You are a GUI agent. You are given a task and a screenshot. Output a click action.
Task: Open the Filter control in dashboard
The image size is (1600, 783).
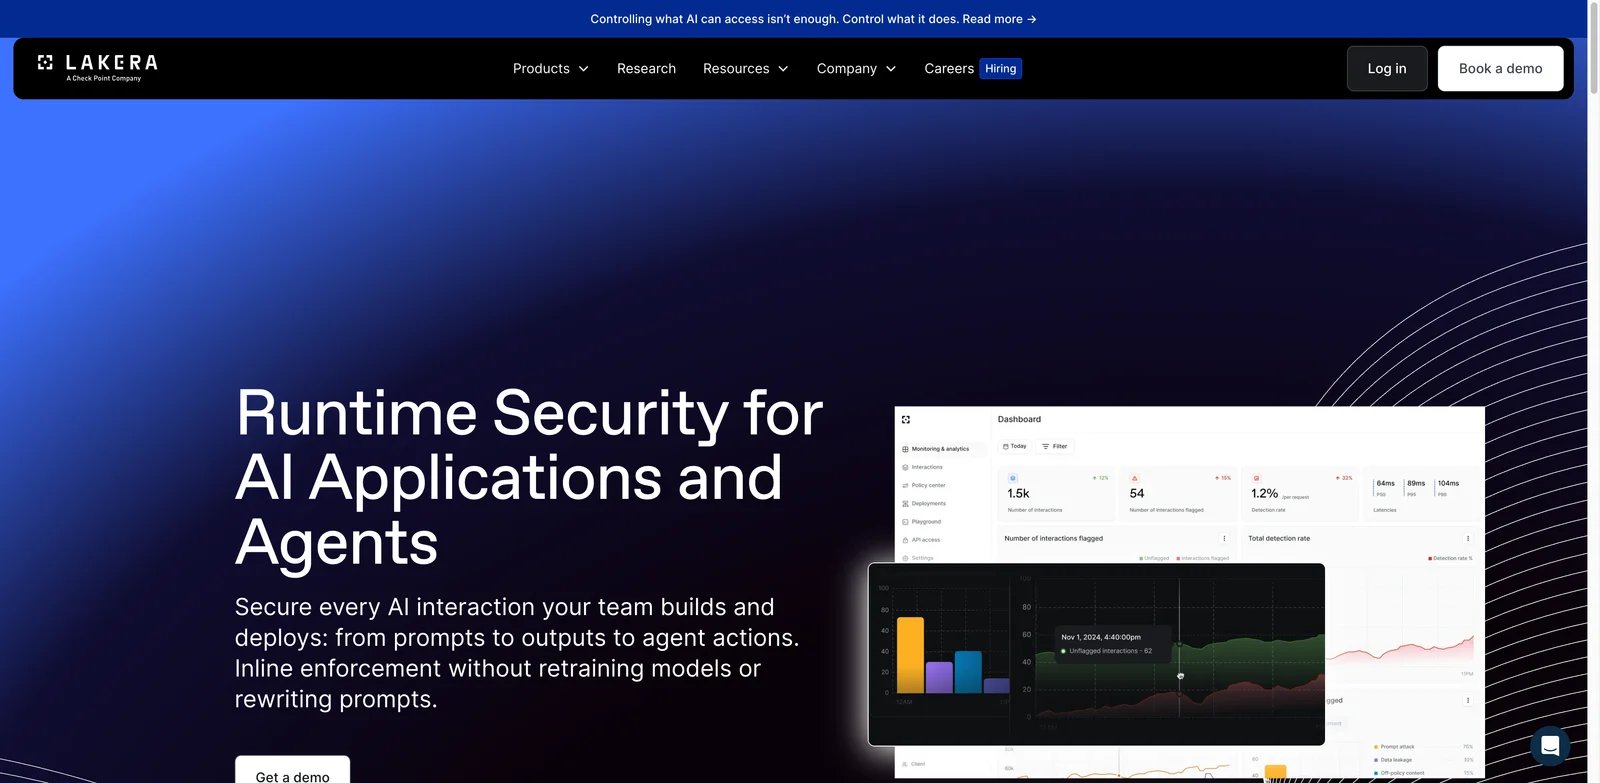click(x=1055, y=446)
